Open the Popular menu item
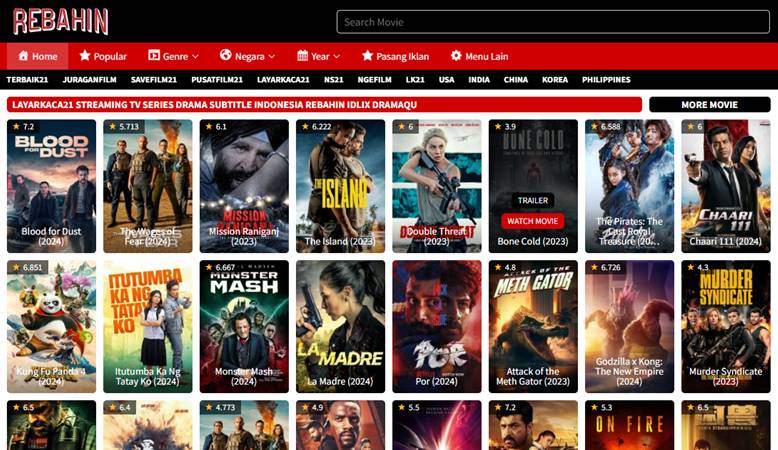 103,56
